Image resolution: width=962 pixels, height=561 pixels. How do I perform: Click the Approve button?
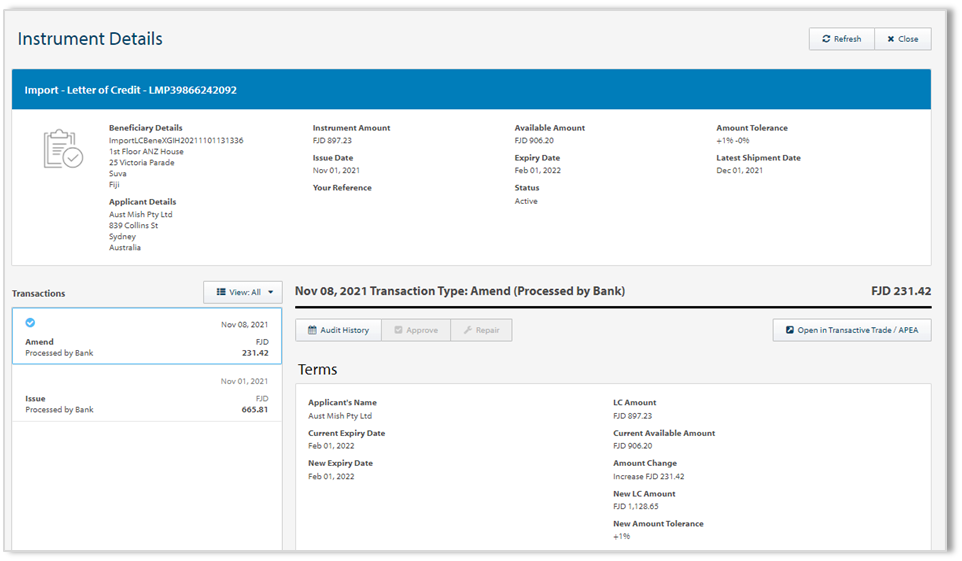416,330
